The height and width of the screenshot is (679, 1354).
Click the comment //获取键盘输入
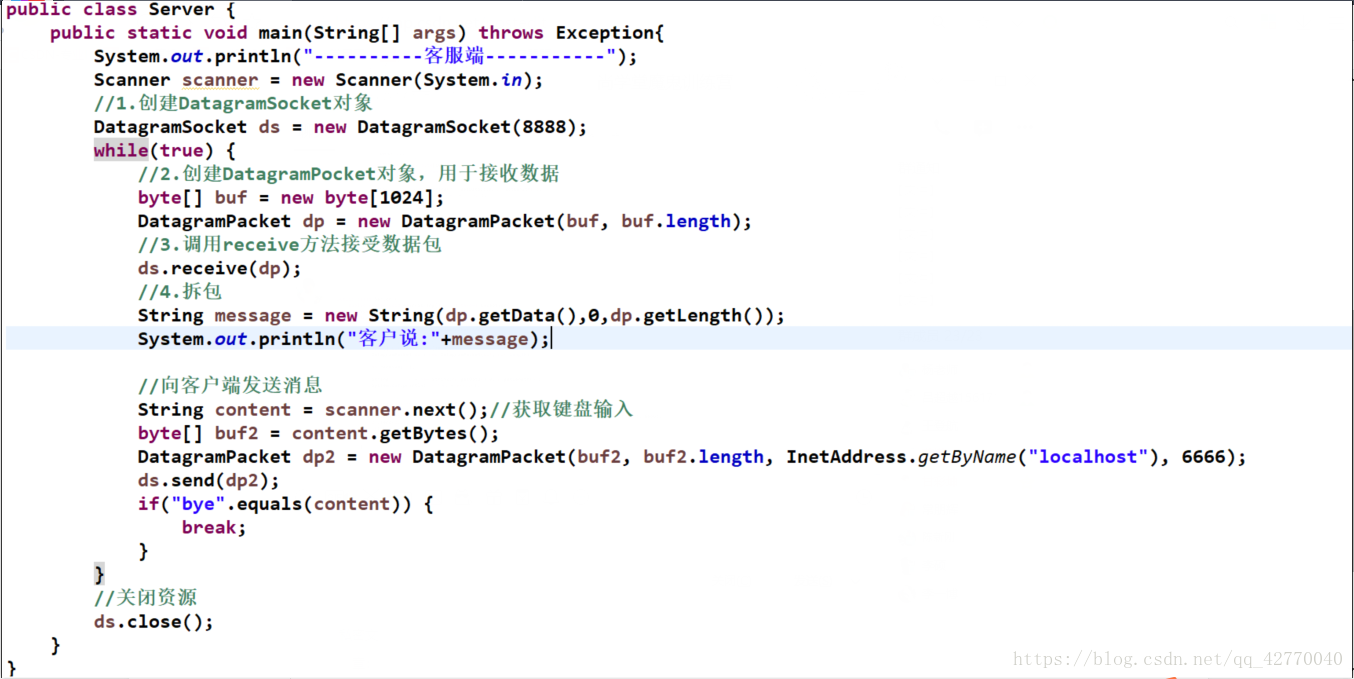561,410
